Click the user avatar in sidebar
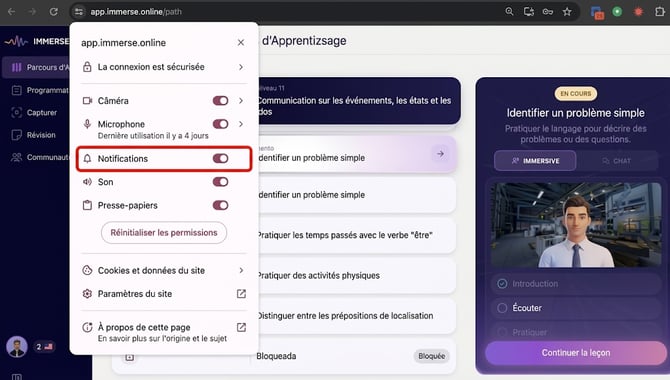 pyautogui.click(x=17, y=347)
